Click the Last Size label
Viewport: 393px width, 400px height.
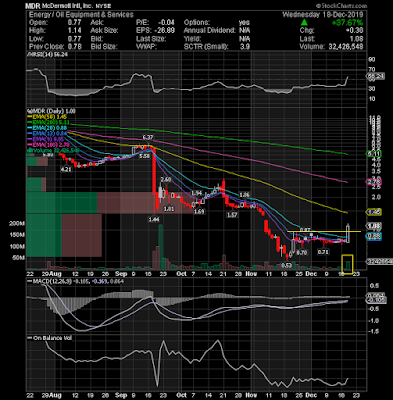(150, 39)
